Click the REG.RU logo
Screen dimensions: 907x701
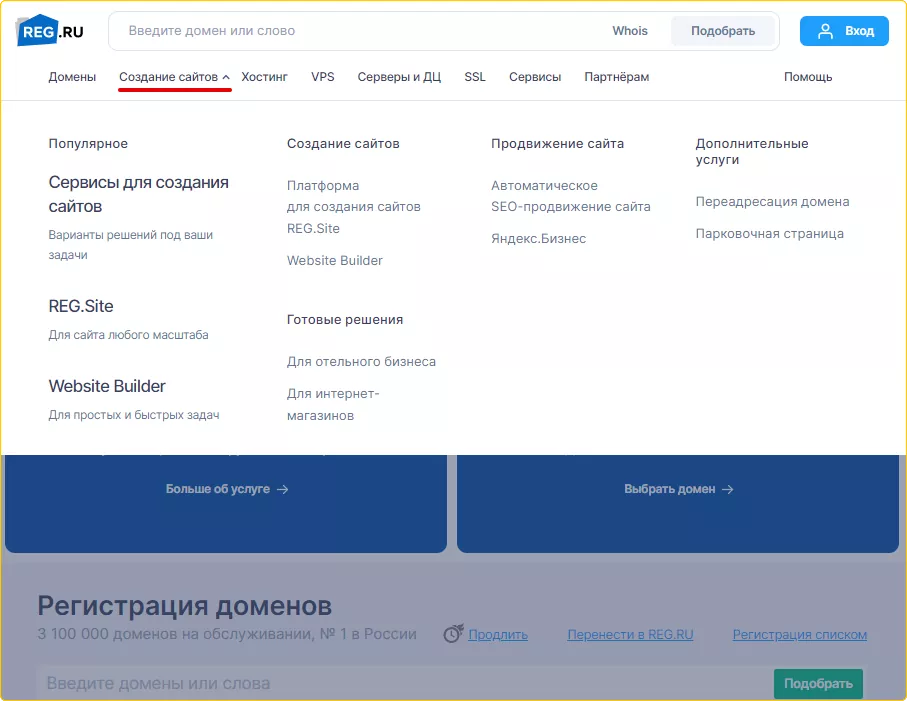(49, 30)
